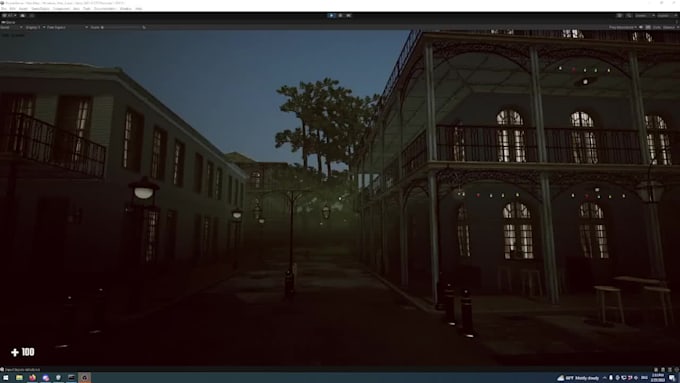Pause the running game
680x383 pixels.
click(340, 16)
